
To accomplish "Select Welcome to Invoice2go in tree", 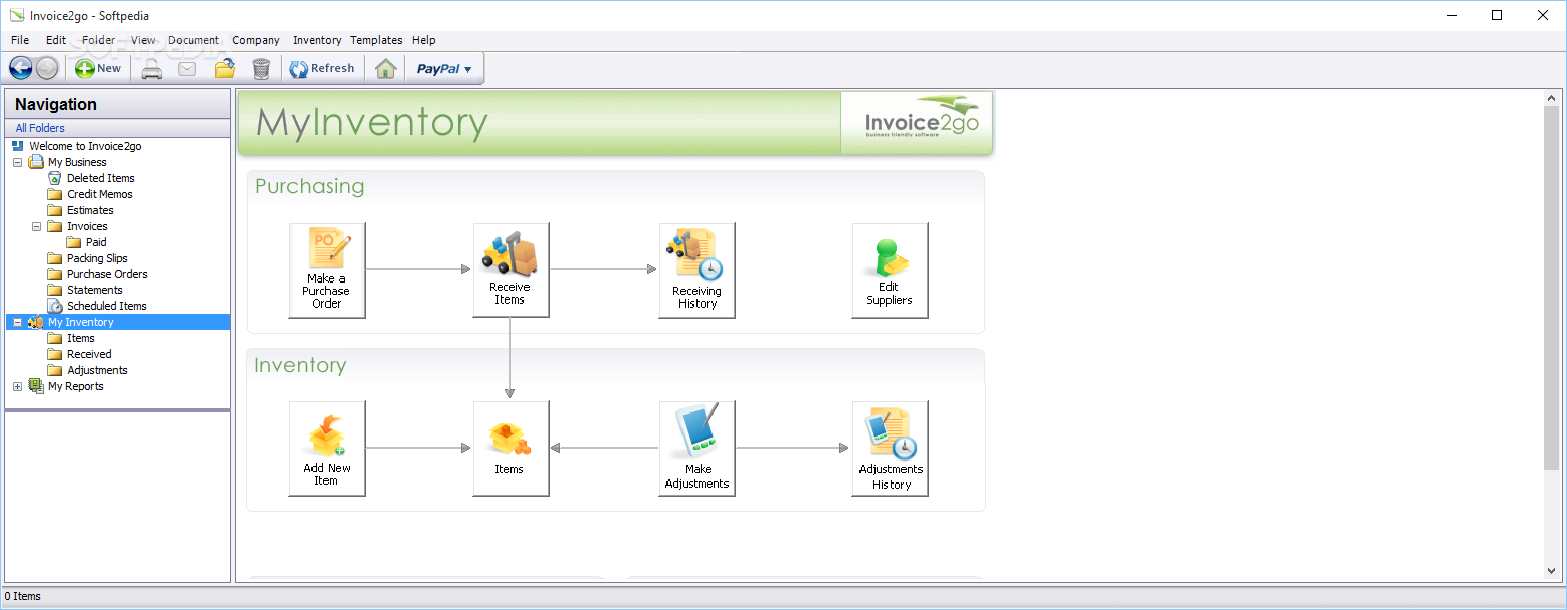I will 85,146.
